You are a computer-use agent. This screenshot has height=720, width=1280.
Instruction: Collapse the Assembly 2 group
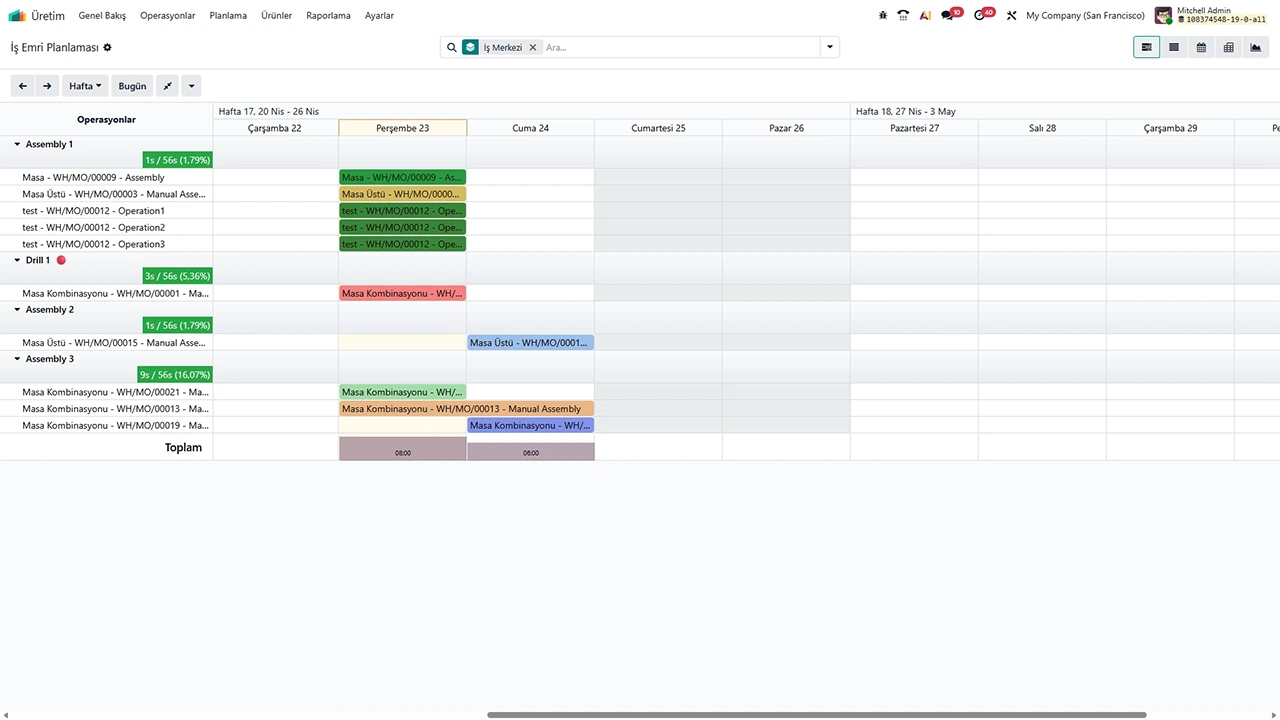coord(17,309)
